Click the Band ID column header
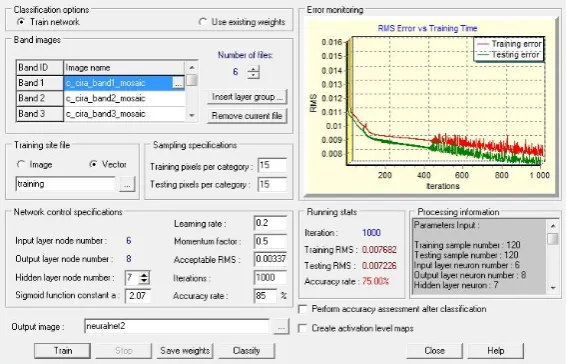567x364 pixels. point(40,68)
